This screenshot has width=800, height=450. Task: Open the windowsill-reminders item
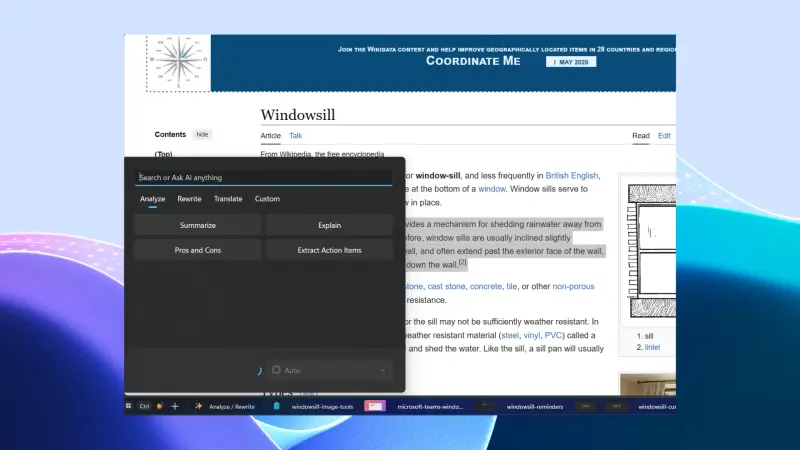tap(535, 407)
